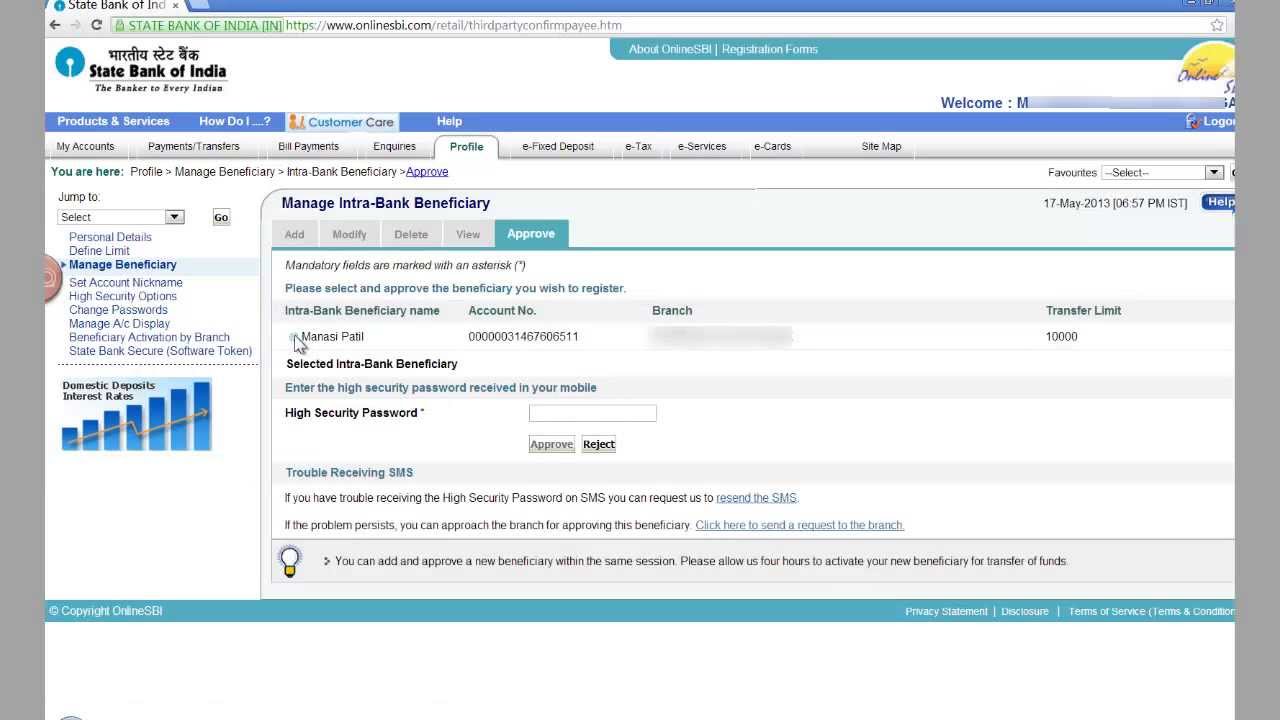Open Define Limit in sidebar
Screen dimensions: 1280x720
click(99, 251)
